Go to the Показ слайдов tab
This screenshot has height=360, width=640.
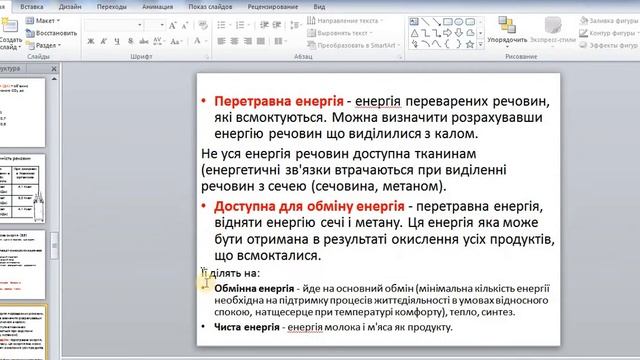click(x=210, y=7)
